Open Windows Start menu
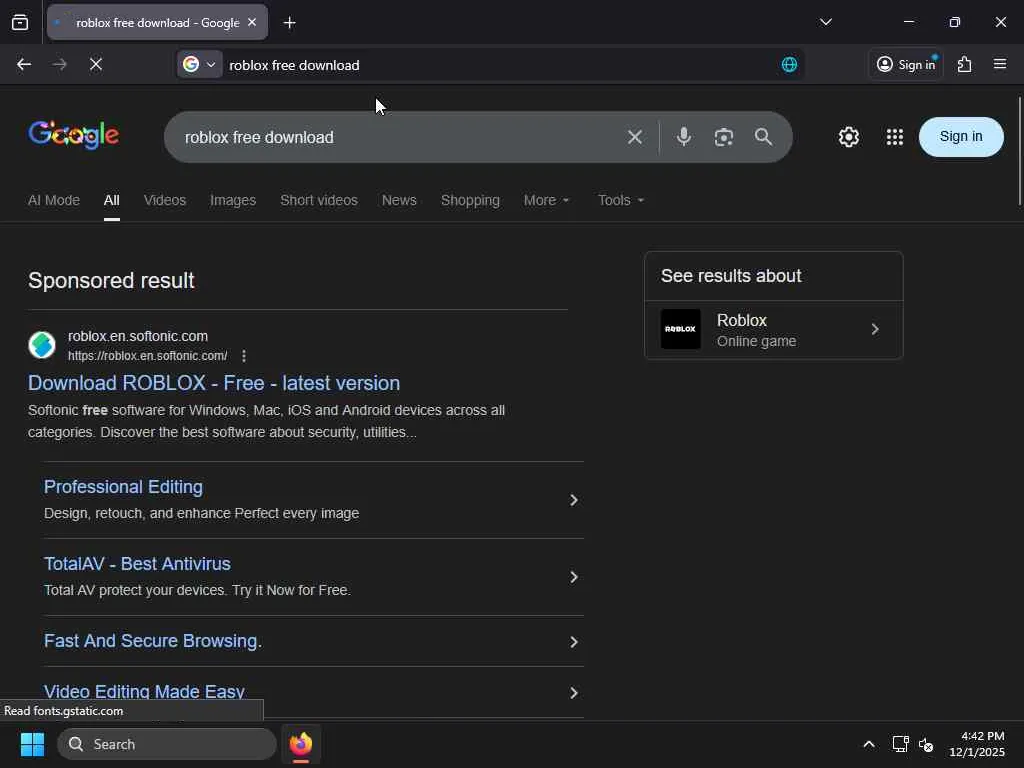1024x768 pixels. pyautogui.click(x=32, y=744)
